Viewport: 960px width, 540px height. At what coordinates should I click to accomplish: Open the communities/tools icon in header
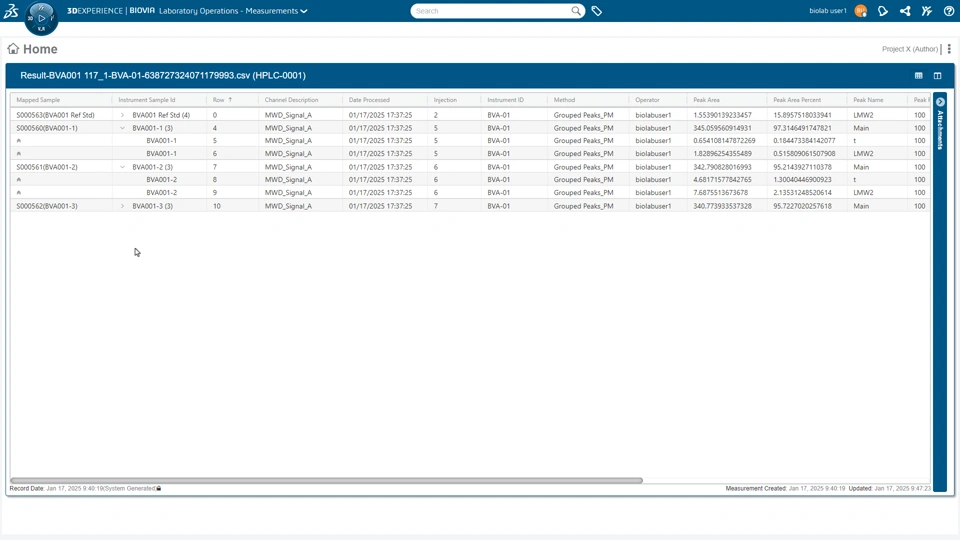tap(927, 11)
